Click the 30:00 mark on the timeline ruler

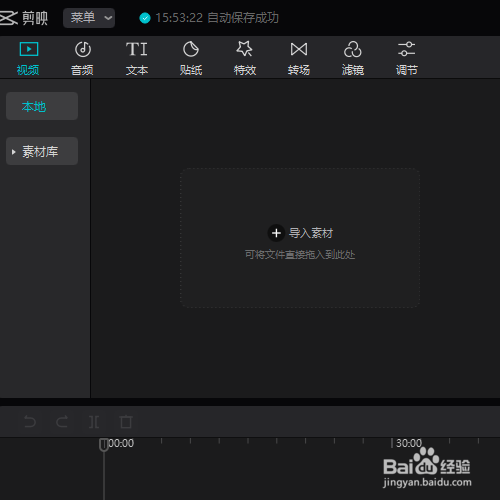click(x=409, y=443)
